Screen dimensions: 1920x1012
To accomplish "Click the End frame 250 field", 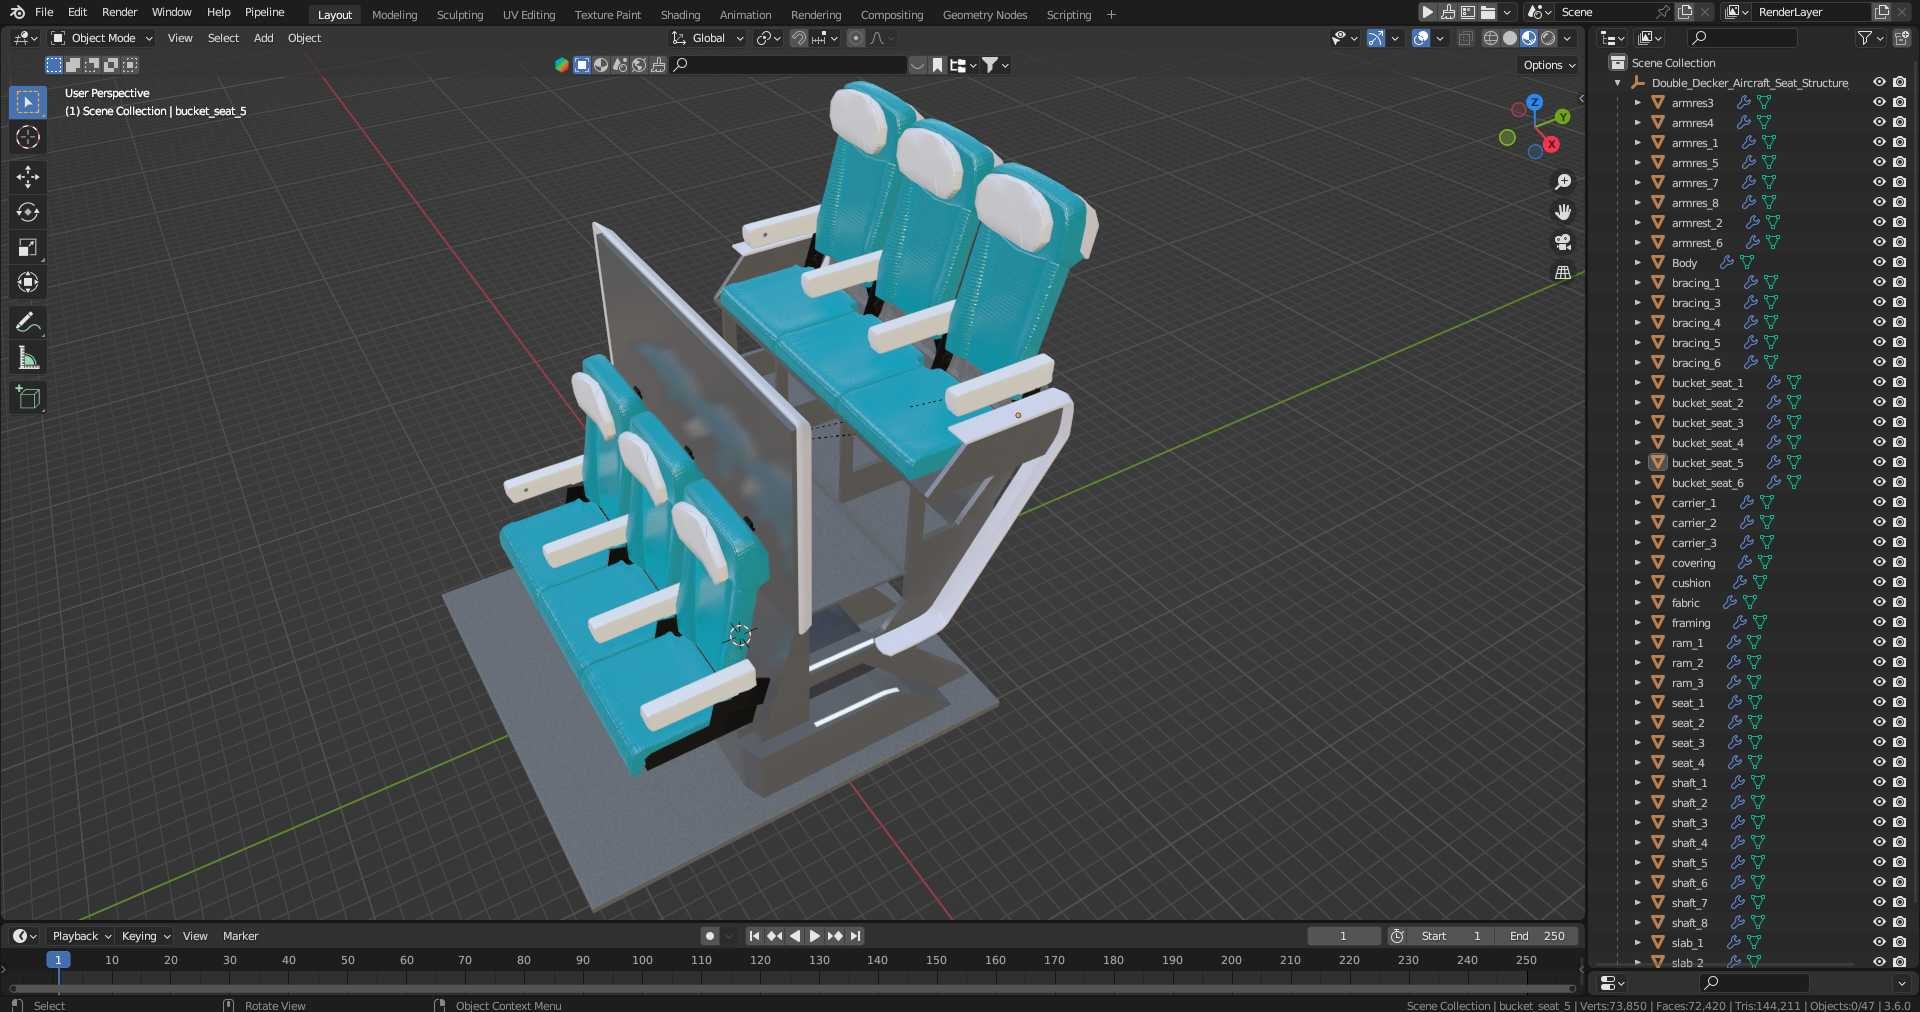I will click(1538, 936).
